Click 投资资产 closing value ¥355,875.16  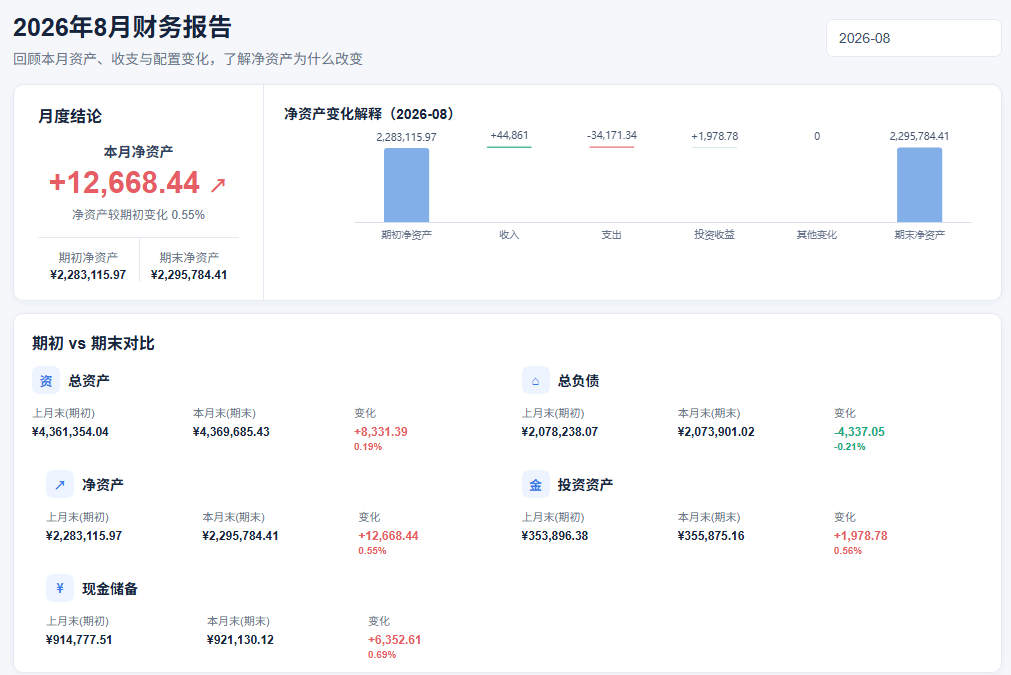[711, 536]
